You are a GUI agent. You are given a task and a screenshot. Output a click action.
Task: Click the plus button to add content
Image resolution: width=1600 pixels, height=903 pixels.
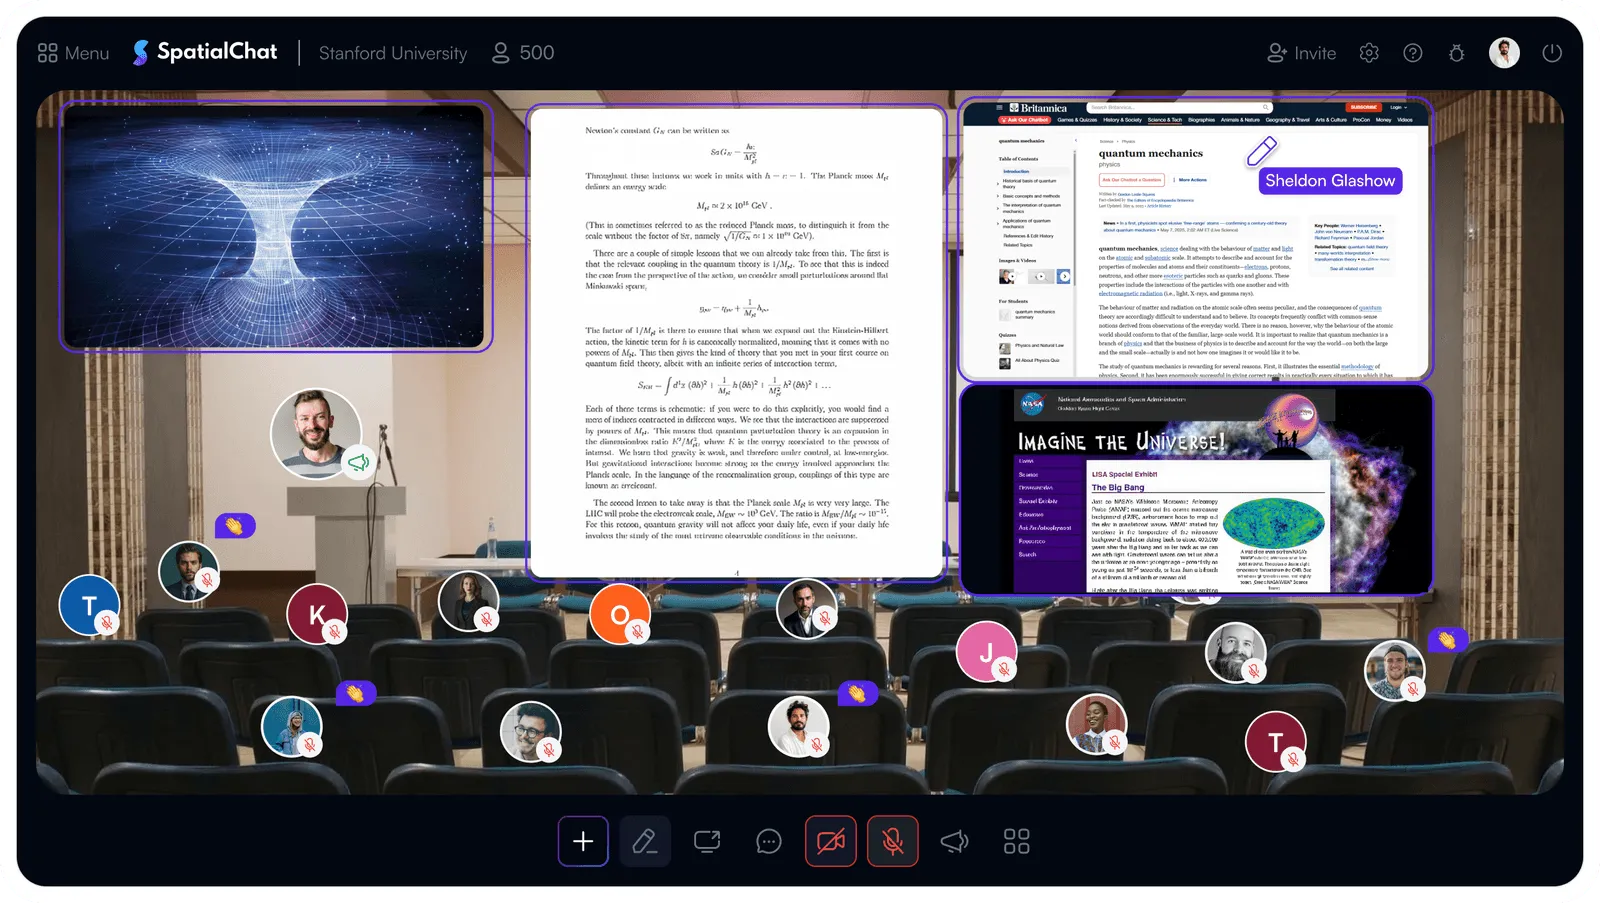583,841
